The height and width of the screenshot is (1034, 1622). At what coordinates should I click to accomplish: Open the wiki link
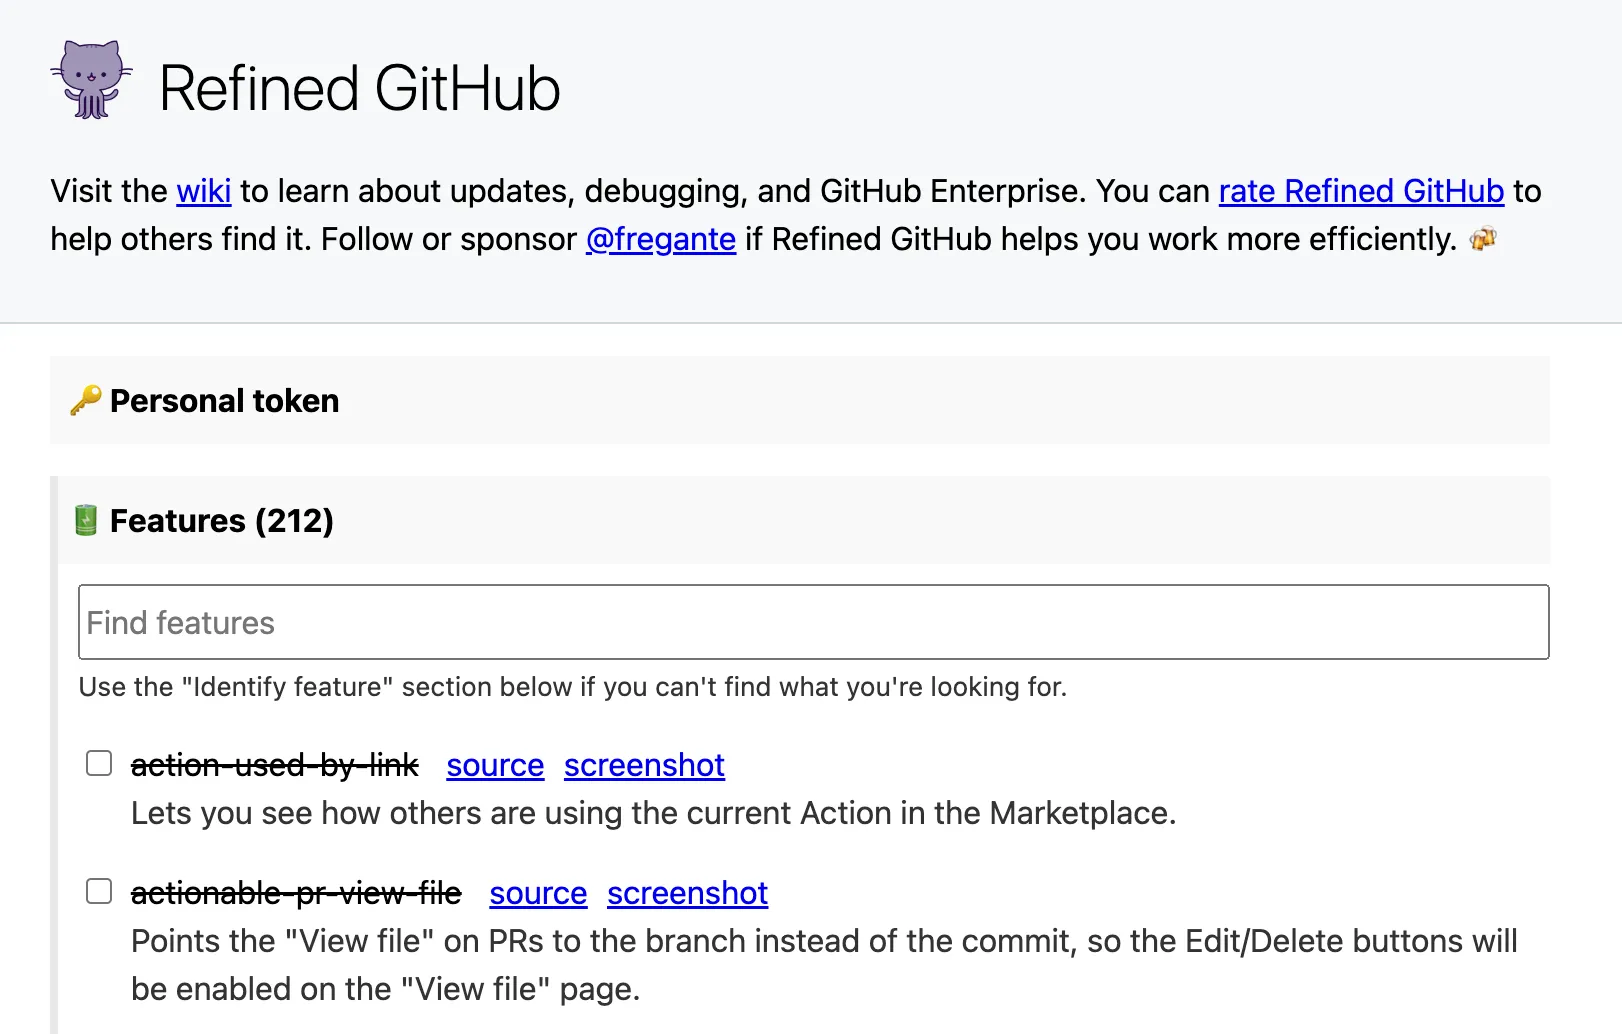pyautogui.click(x=204, y=191)
